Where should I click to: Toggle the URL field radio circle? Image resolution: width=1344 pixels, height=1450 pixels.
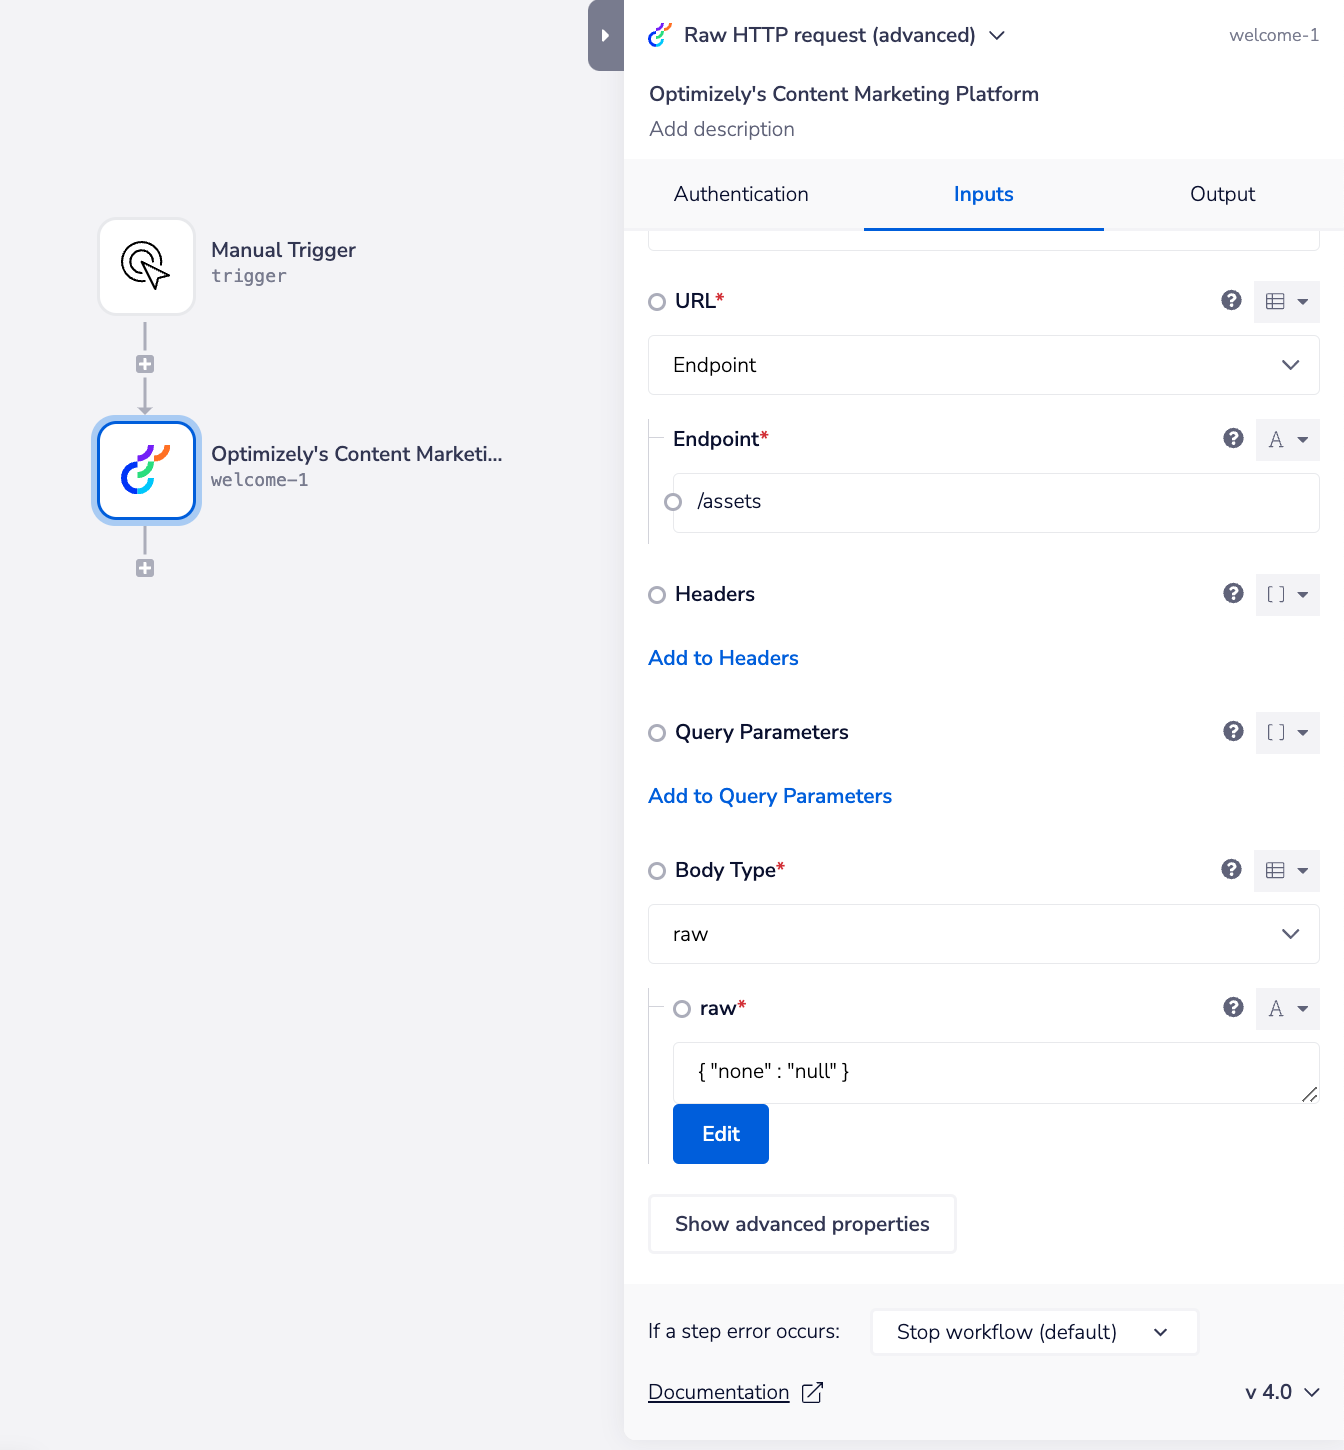[657, 302]
